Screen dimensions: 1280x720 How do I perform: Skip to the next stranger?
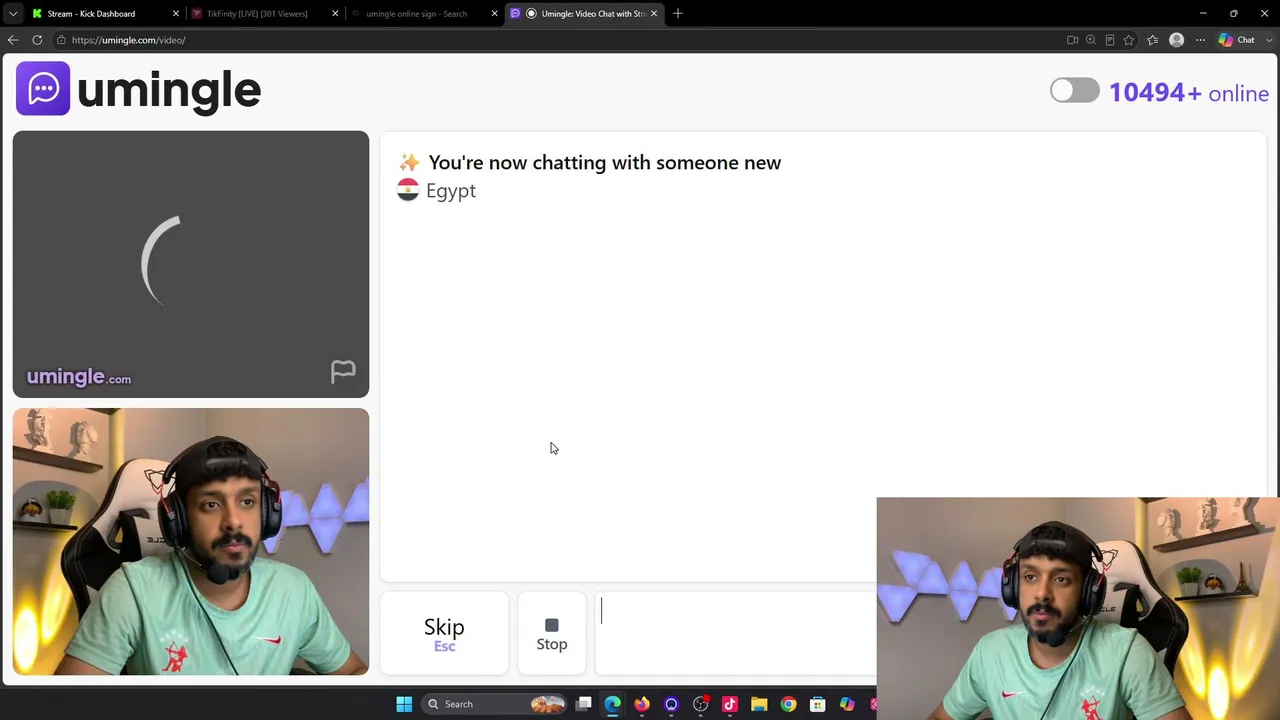pos(444,633)
